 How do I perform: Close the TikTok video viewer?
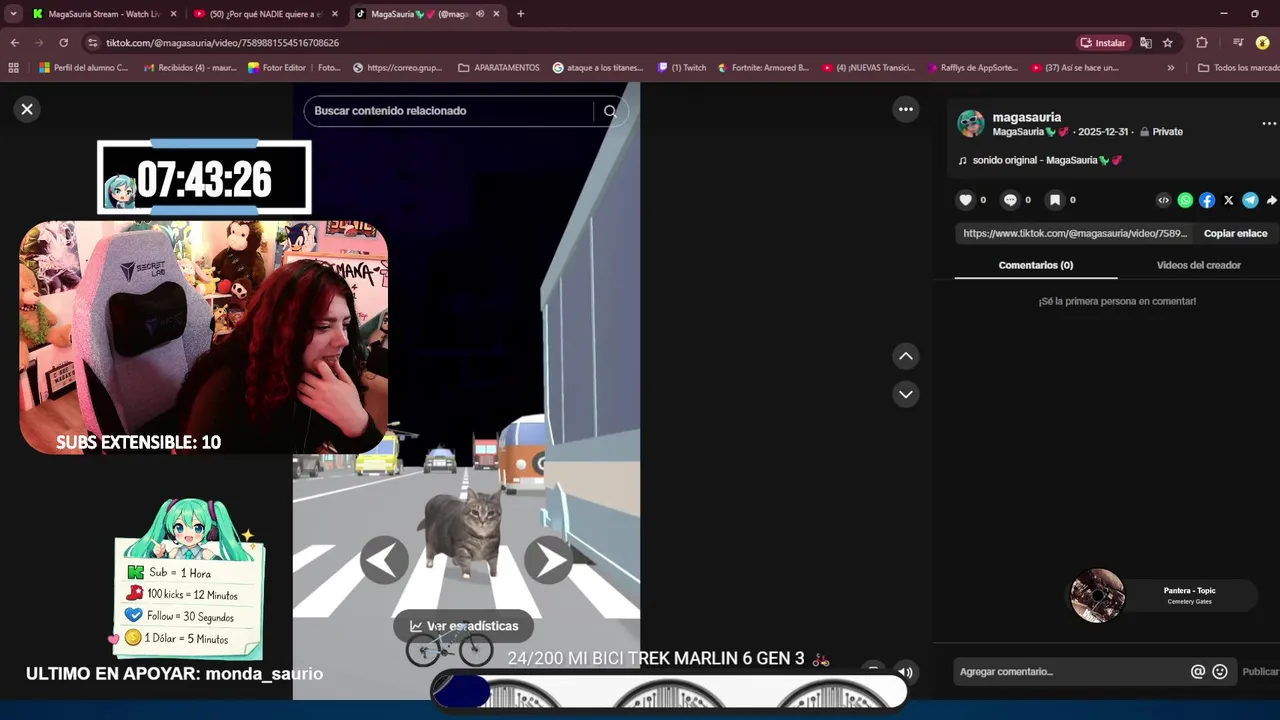point(27,109)
